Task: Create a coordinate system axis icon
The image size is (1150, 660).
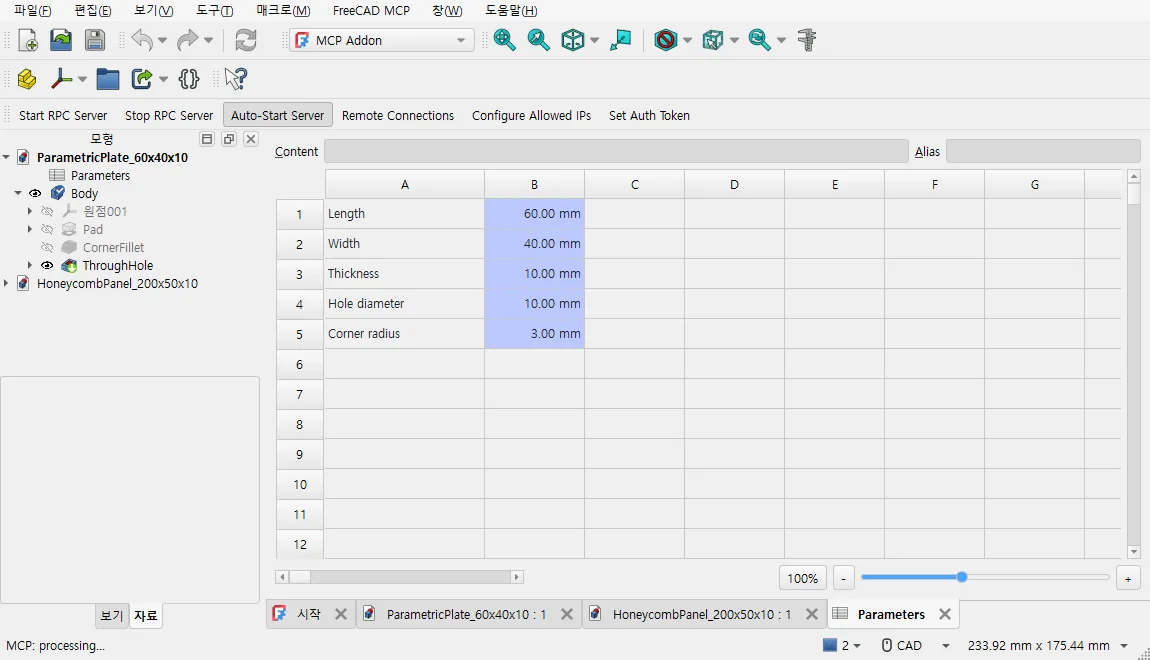Action: (62, 78)
